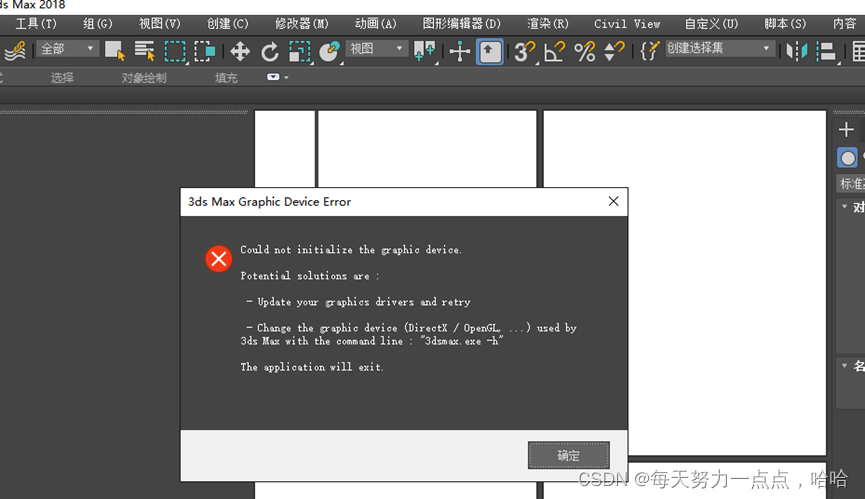This screenshot has width=865, height=499.
Task: Collapse the 名称和颜色 rollout arrow
Action: tap(844, 365)
